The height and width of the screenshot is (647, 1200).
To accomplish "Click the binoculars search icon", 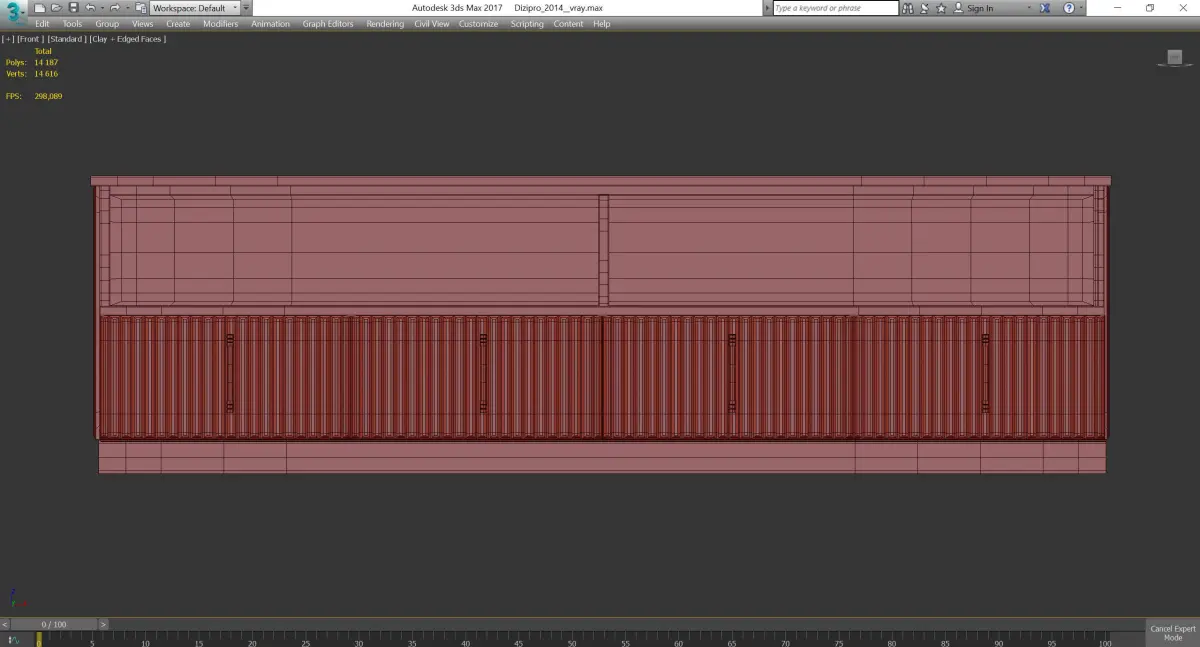I will coord(908,8).
